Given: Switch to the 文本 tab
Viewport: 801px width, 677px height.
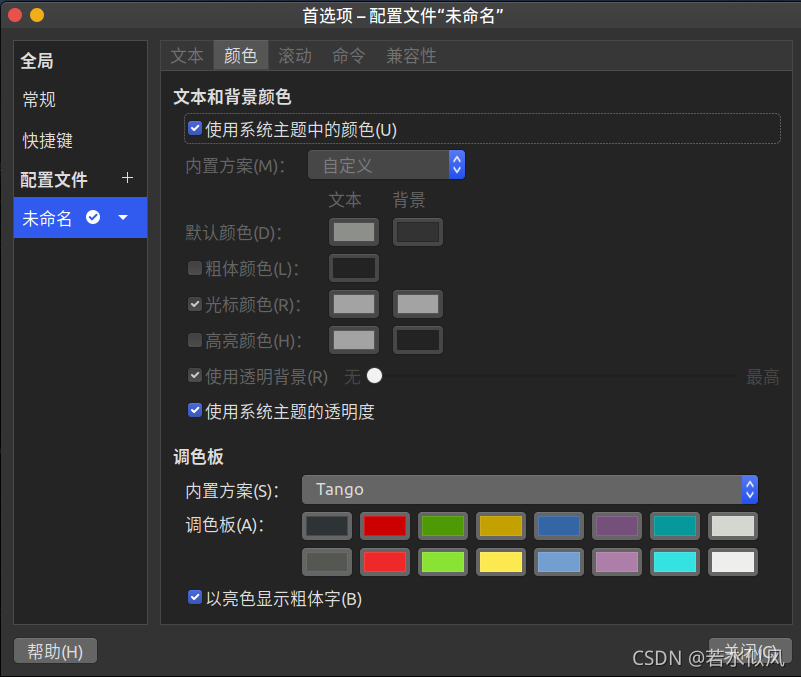Looking at the screenshot, I should tap(186, 55).
